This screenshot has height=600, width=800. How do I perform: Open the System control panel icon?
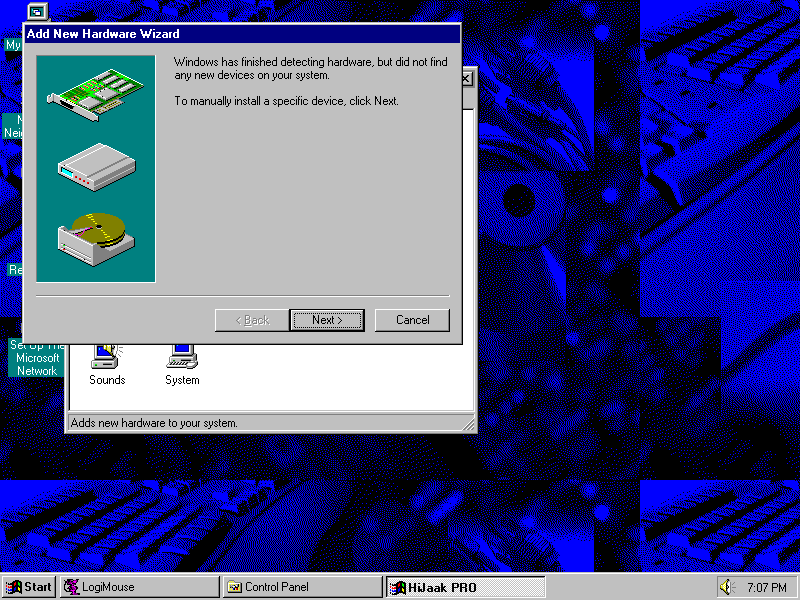(182, 360)
